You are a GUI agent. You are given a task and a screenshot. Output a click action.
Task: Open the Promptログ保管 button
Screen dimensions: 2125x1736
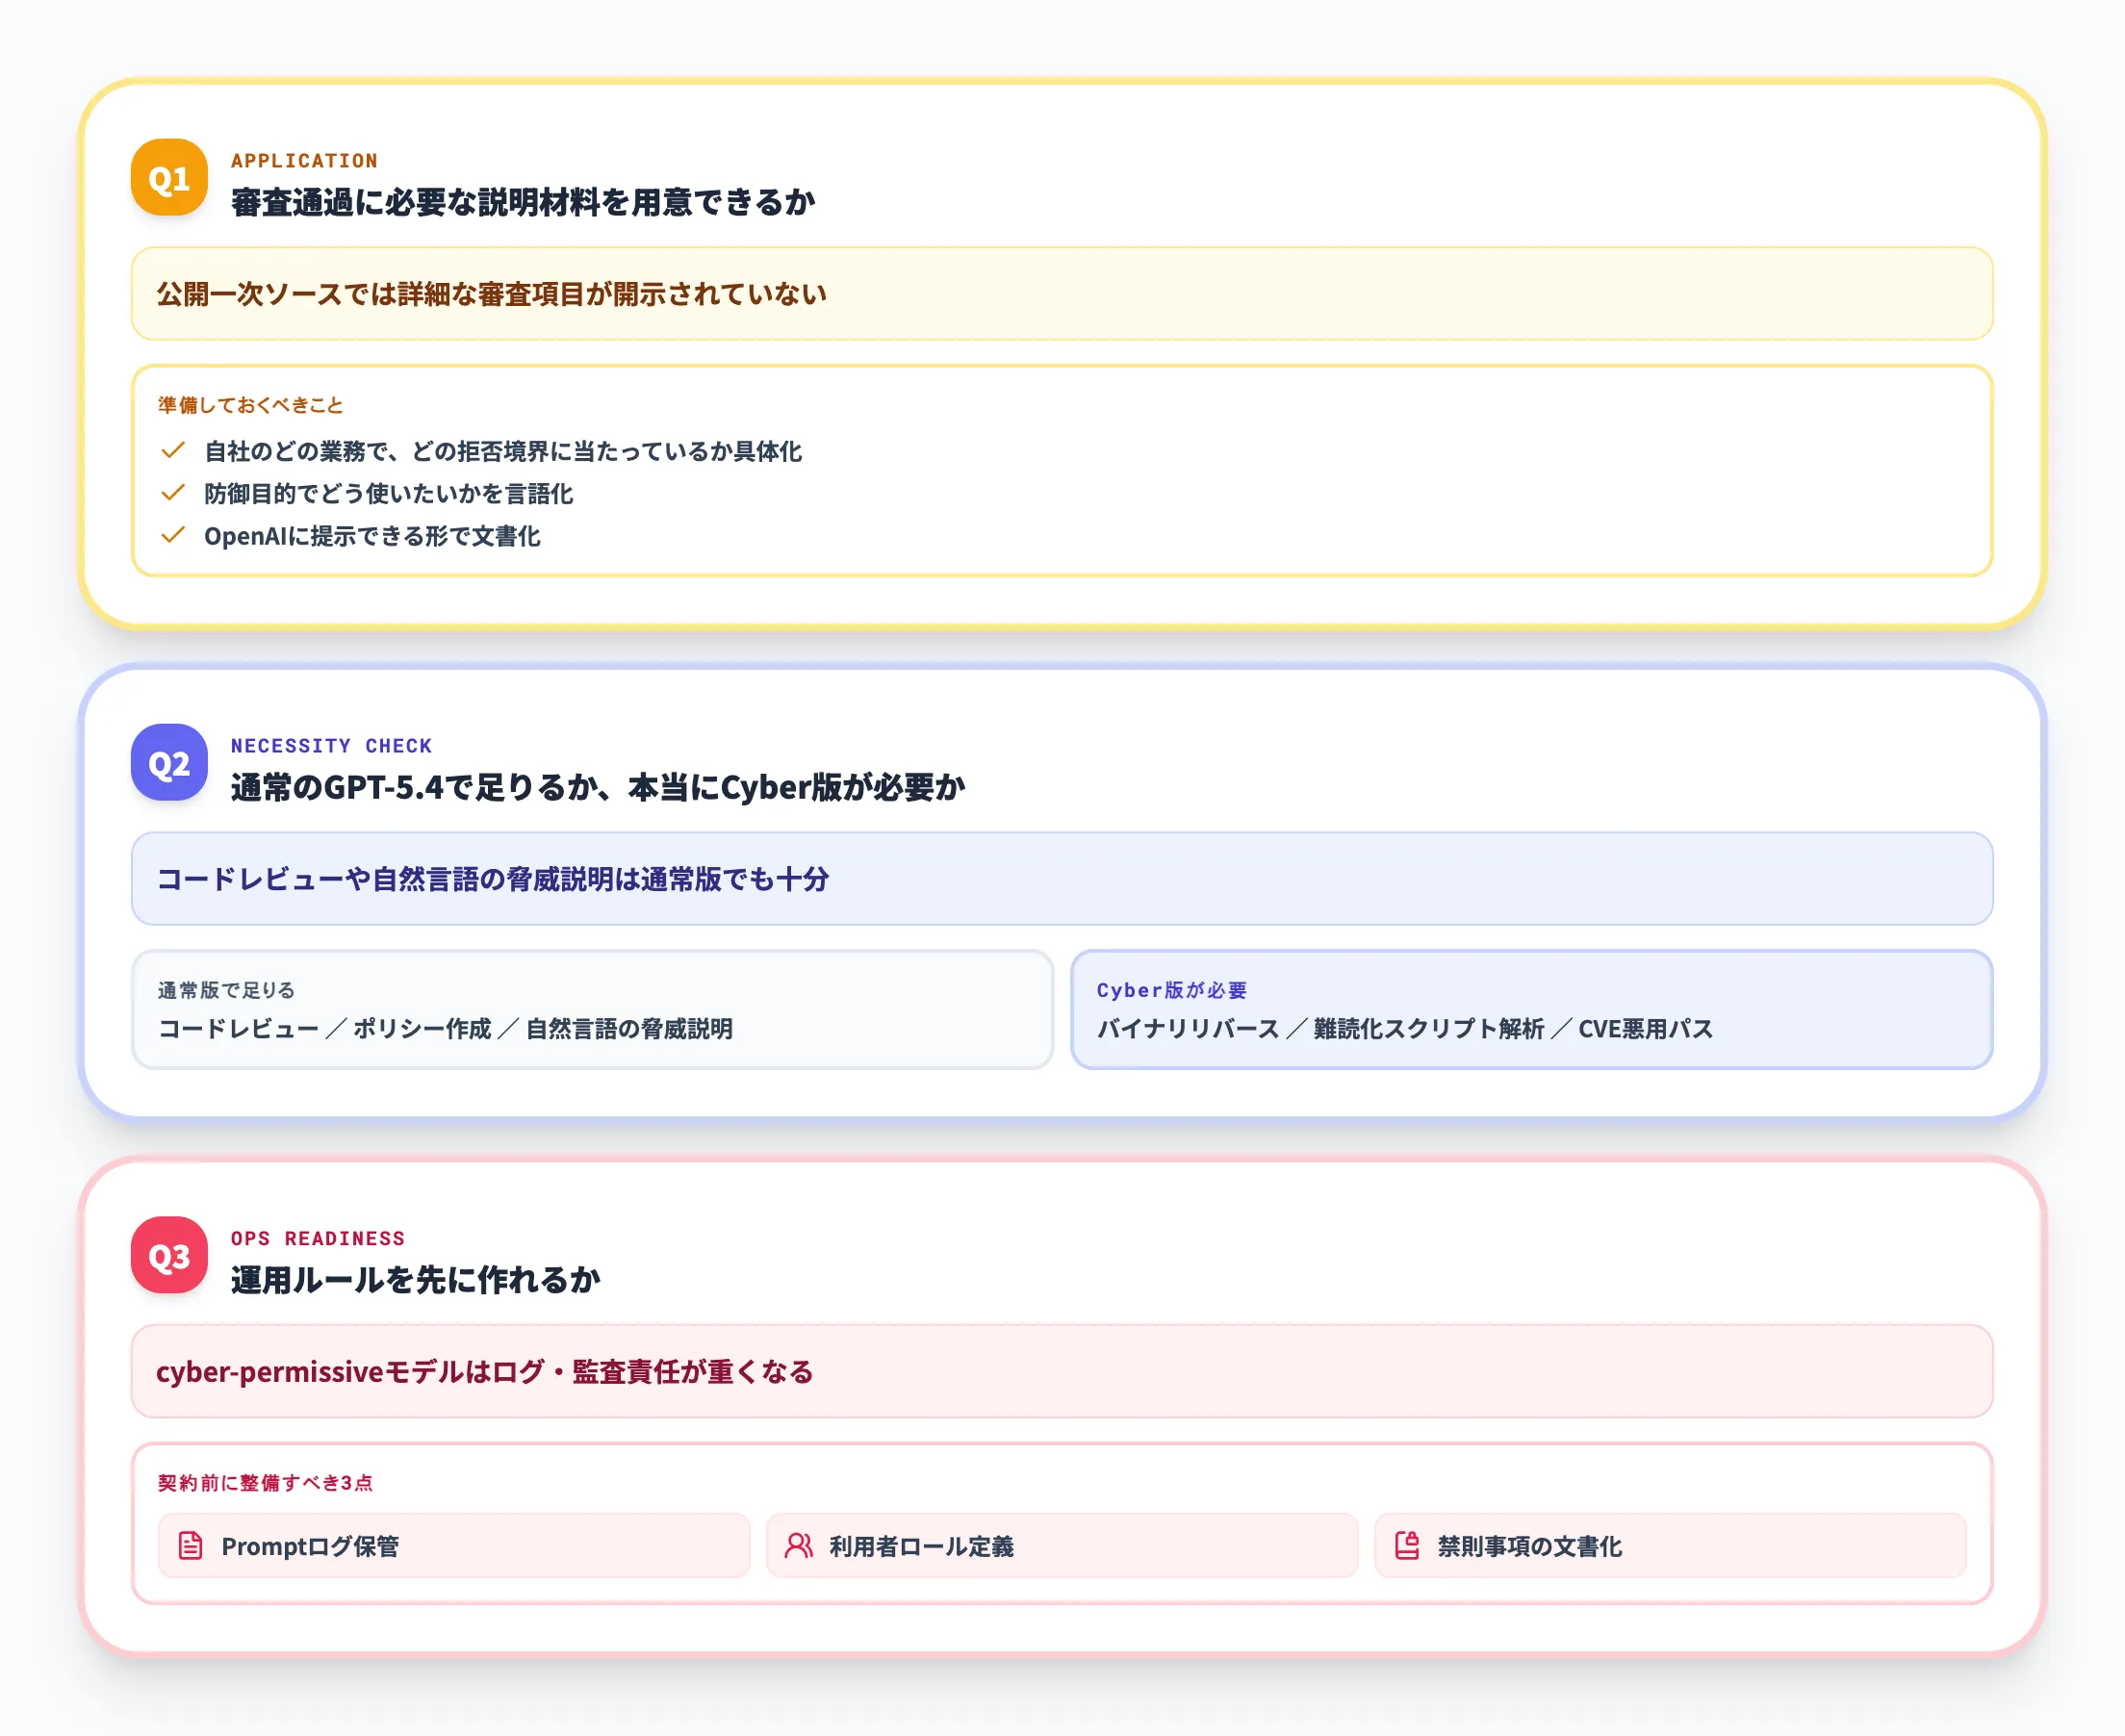pos(453,1546)
